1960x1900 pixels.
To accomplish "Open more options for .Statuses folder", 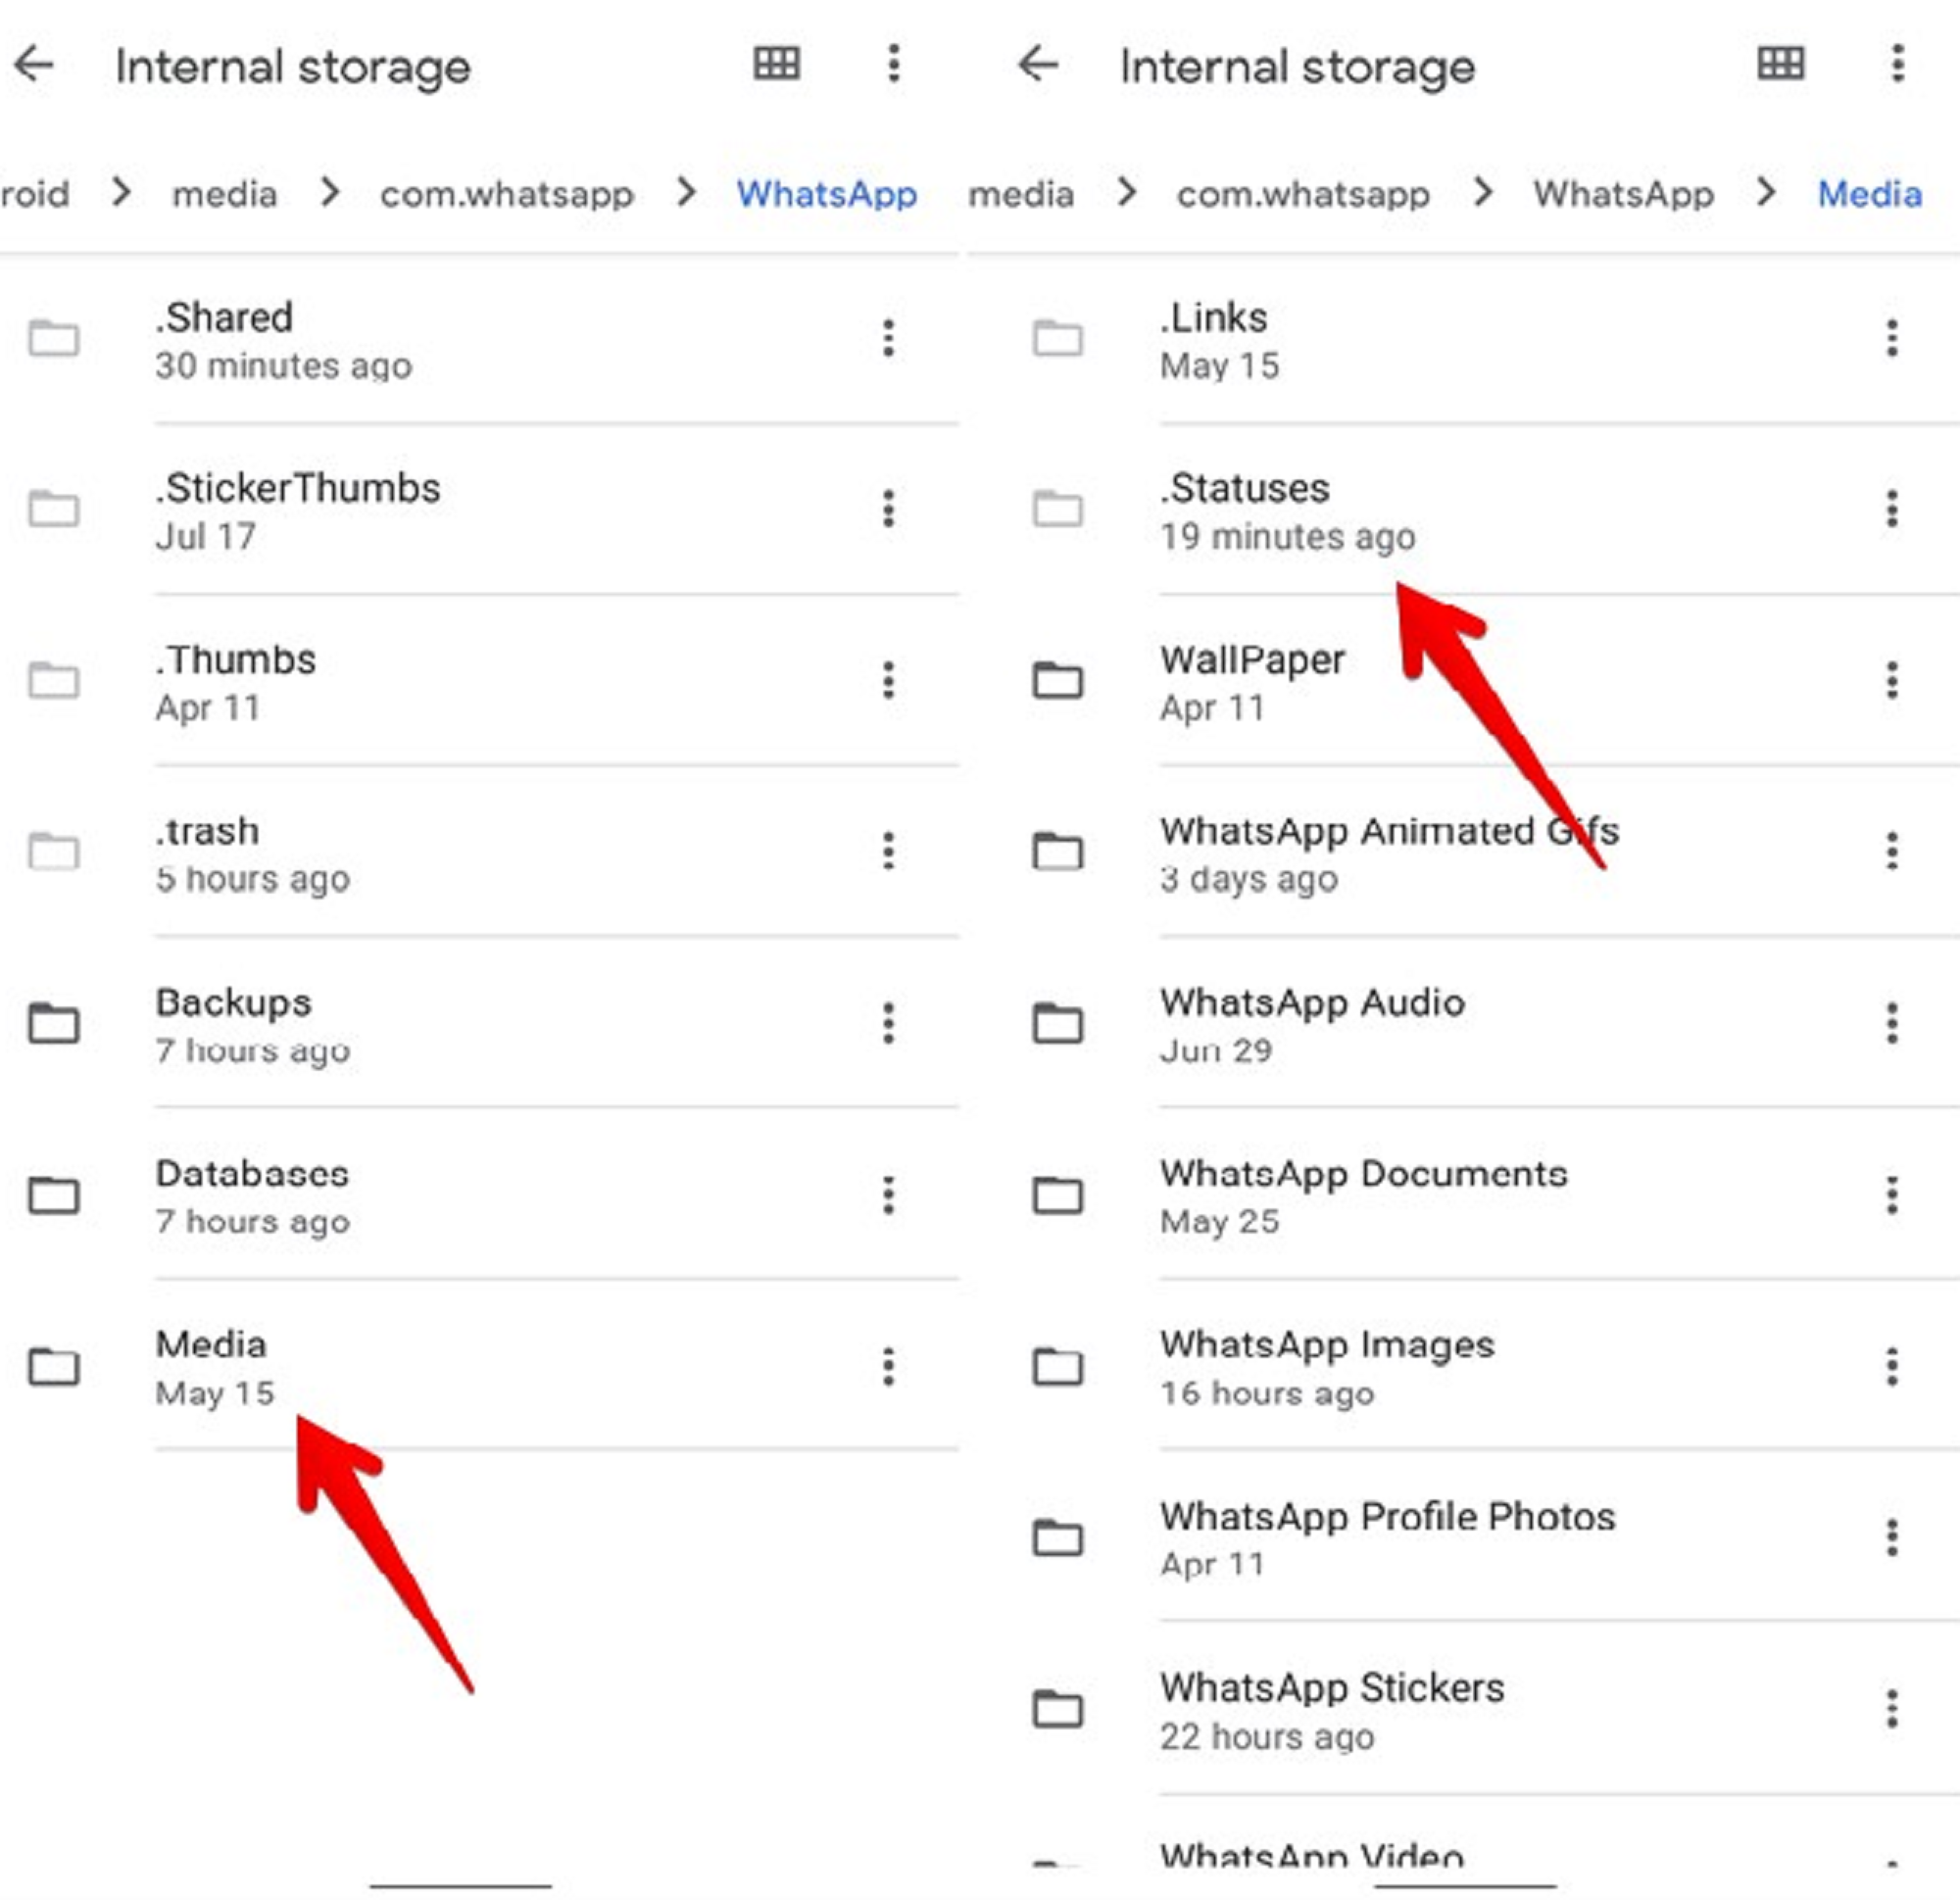I will point(1892,510).
